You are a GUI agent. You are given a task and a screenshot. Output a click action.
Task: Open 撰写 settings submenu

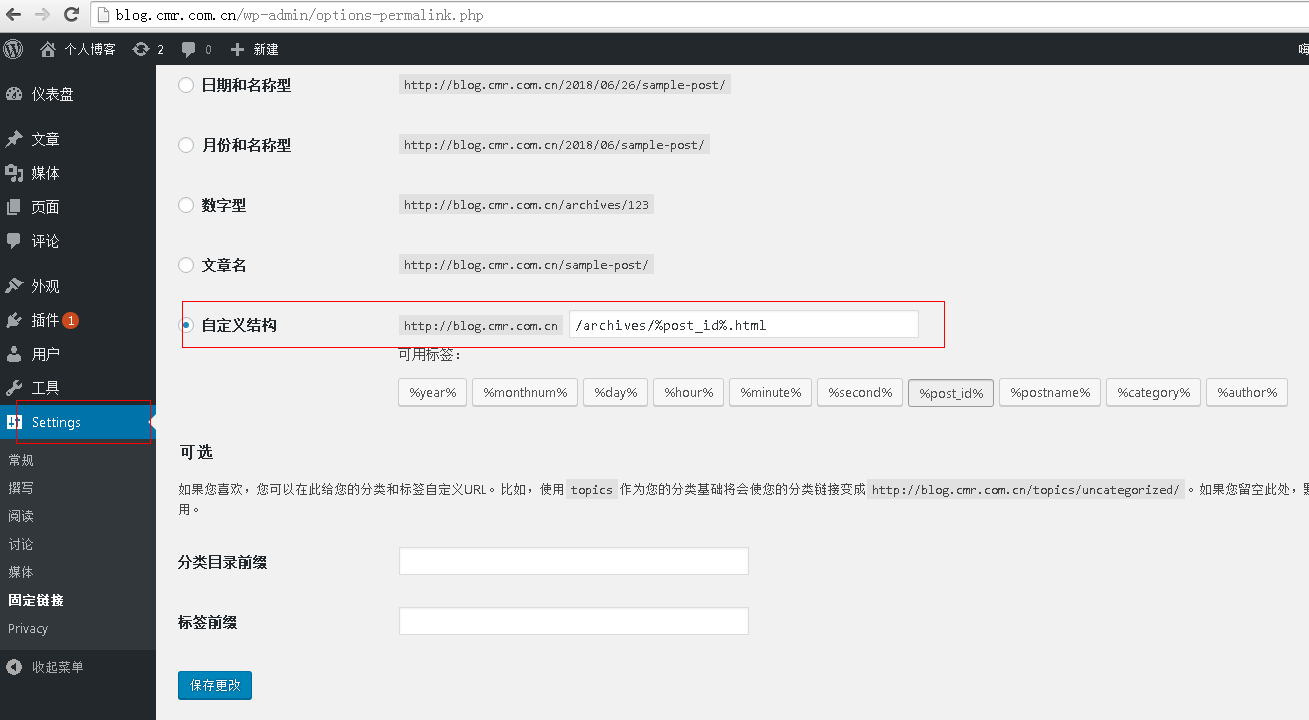(x=21, y=488)
